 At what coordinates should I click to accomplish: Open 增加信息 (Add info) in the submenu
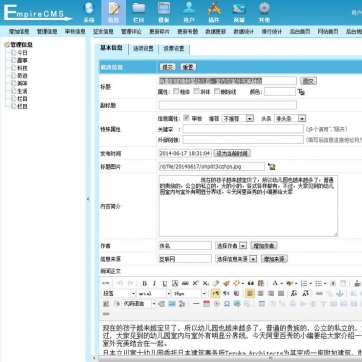click(19, 32)
